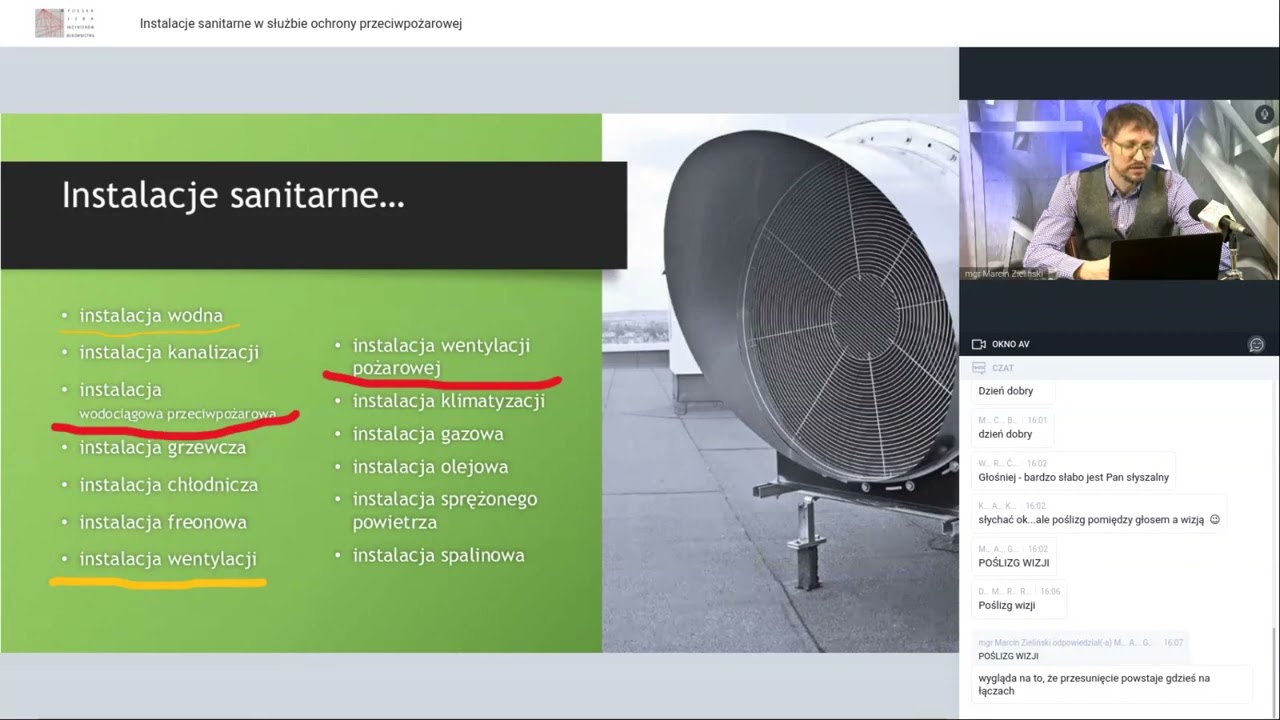This screenshot has height=720, width=1280.
Task: Click the 'instalacja klimatyzacji' bullet
Action: click(x=448, y=401)
